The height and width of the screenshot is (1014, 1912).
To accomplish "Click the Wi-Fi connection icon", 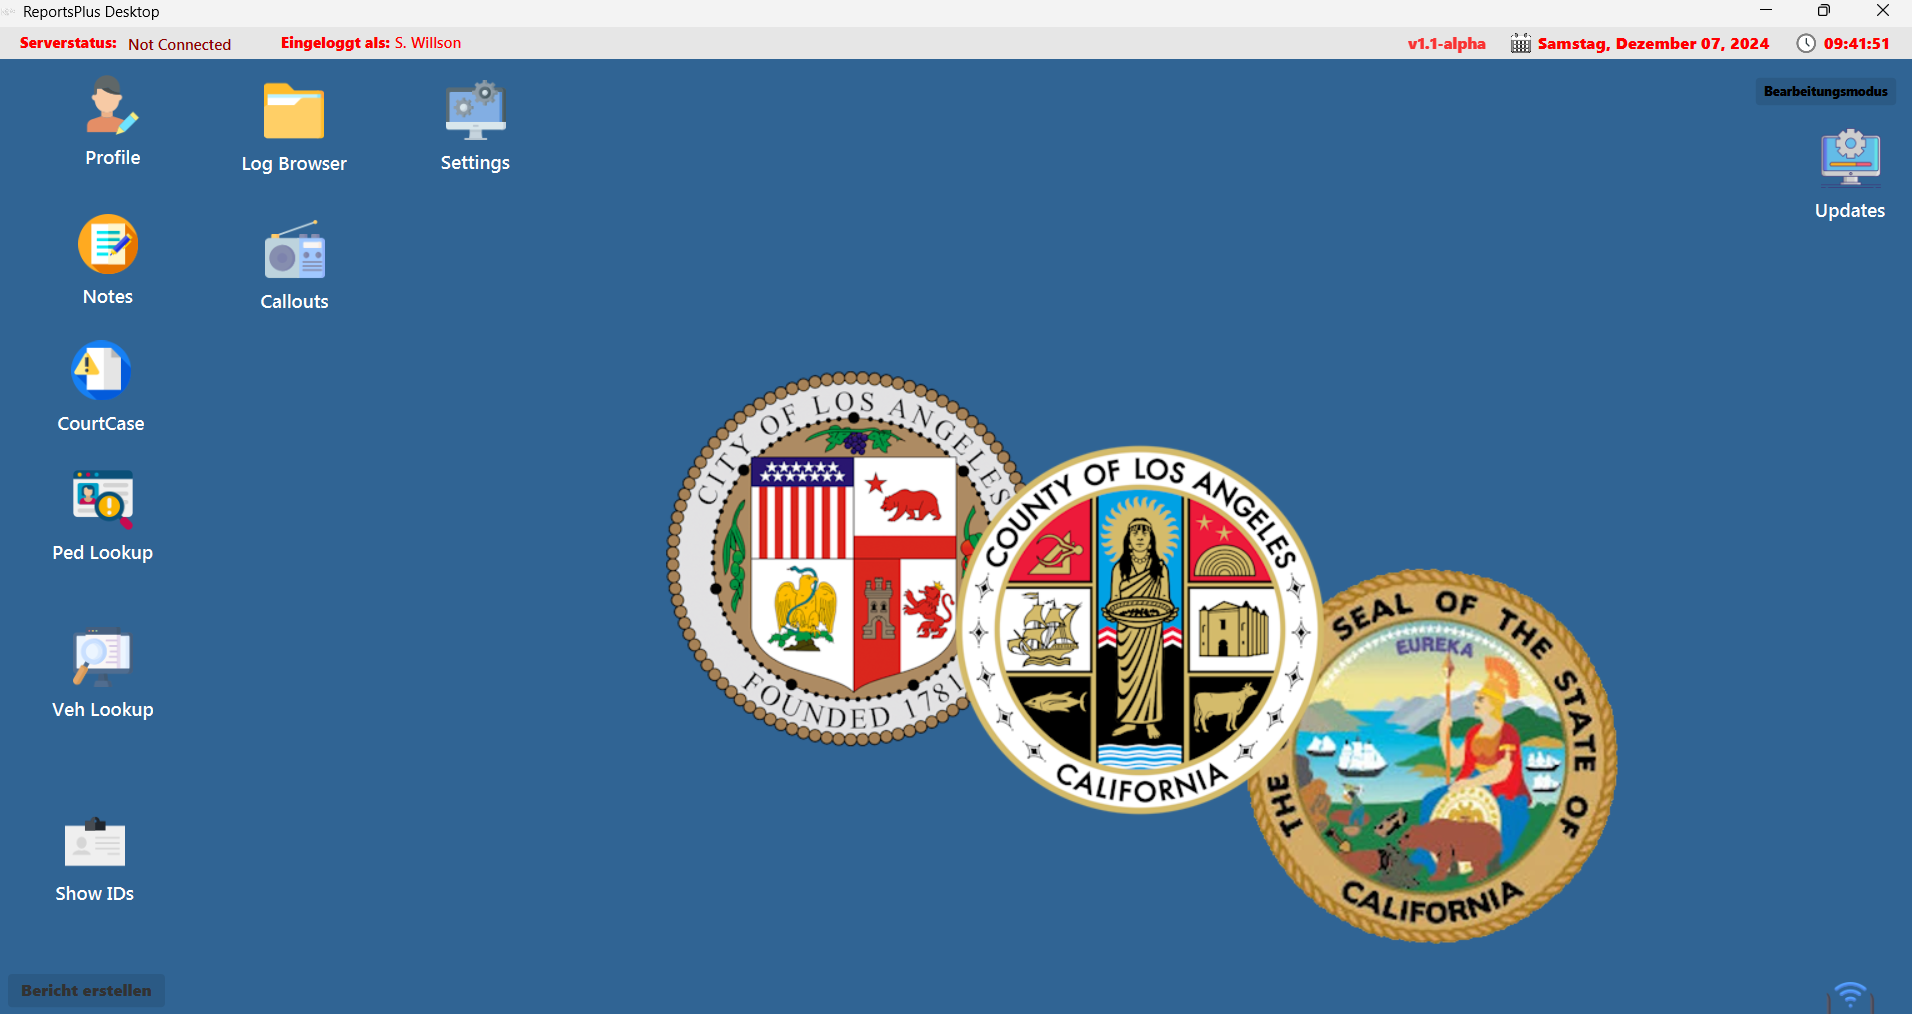I will coord(1850,996).
